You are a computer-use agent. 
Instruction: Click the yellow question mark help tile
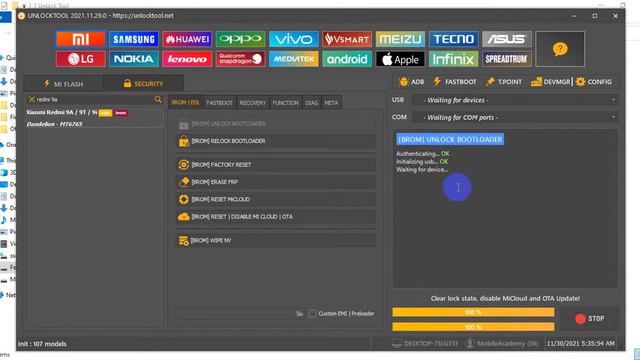560,49
